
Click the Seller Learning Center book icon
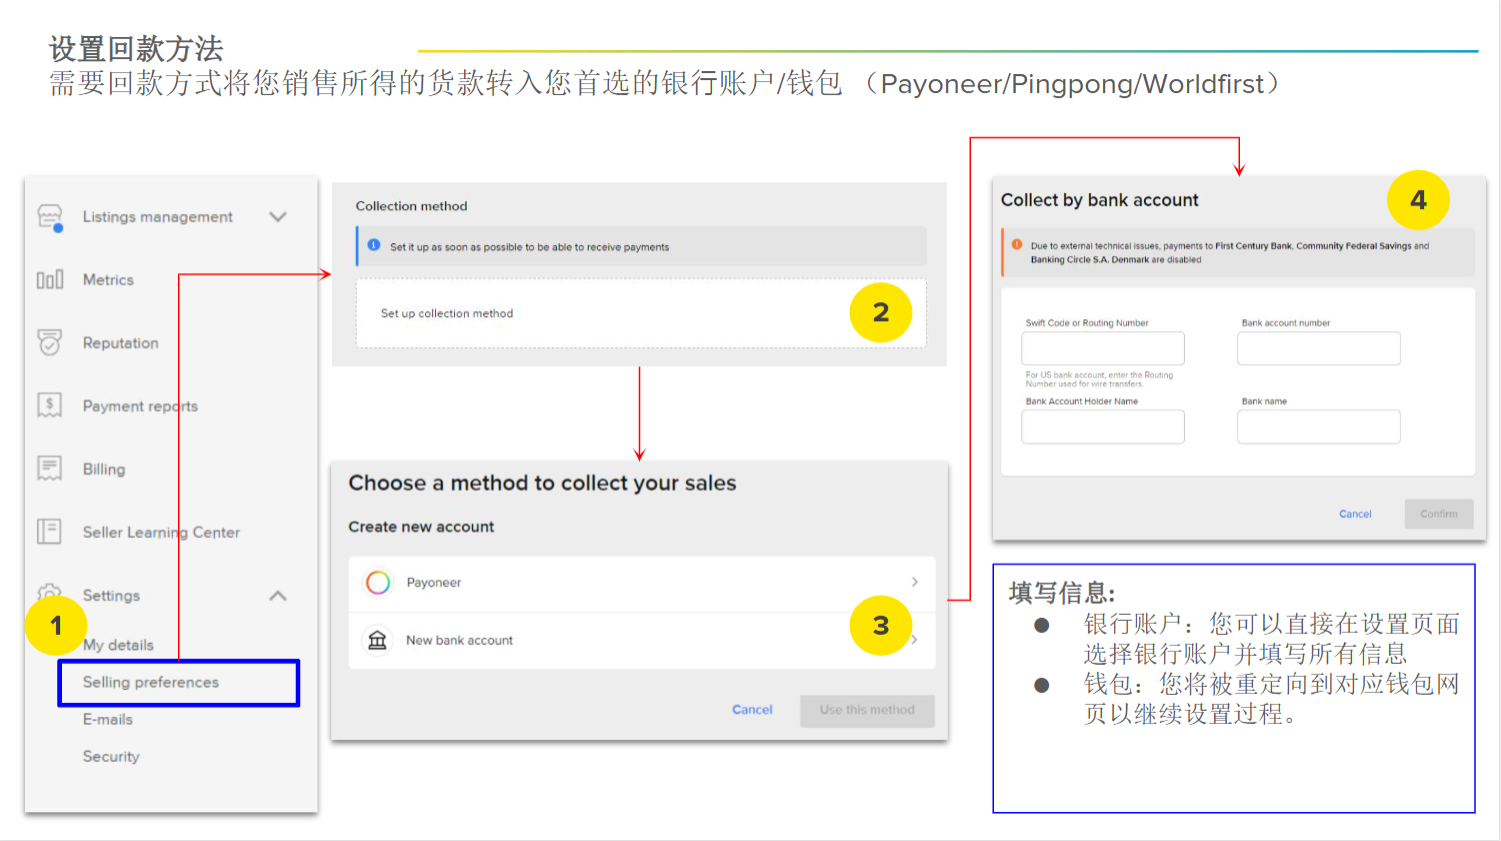pyautogui.click(x=50, y=531)
